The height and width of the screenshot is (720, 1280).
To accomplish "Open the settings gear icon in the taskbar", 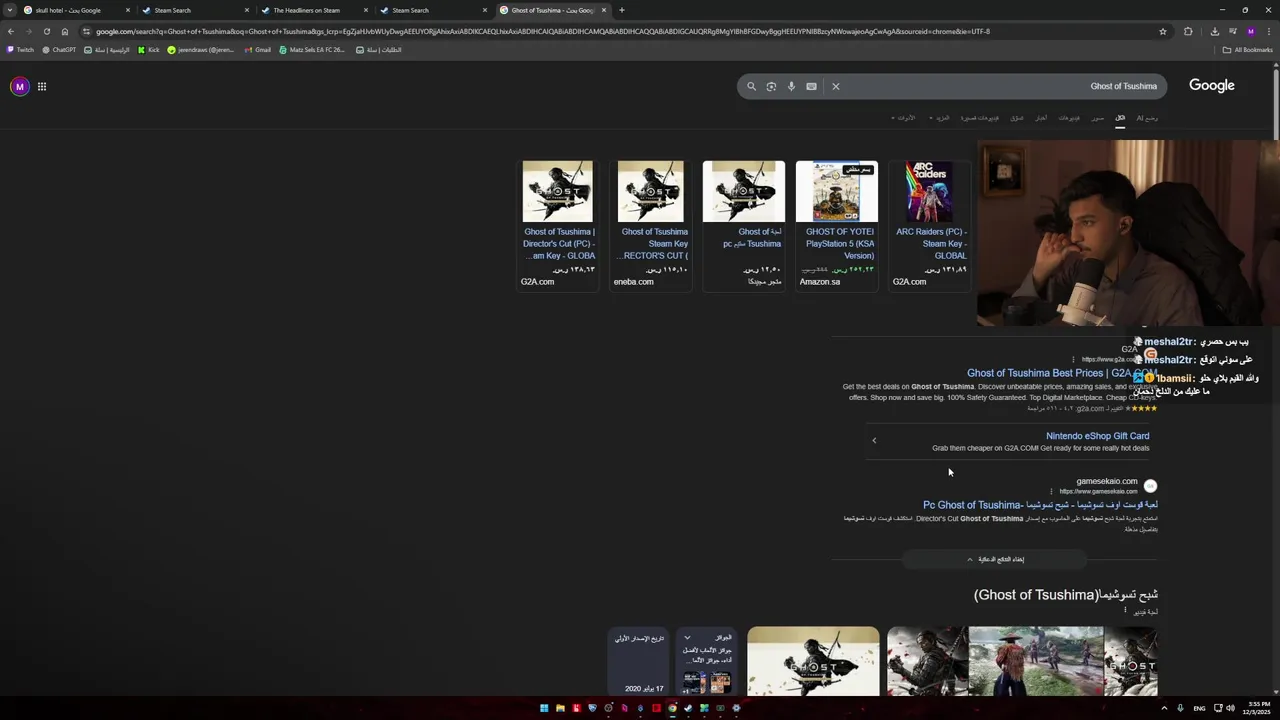I will [736, 708].
